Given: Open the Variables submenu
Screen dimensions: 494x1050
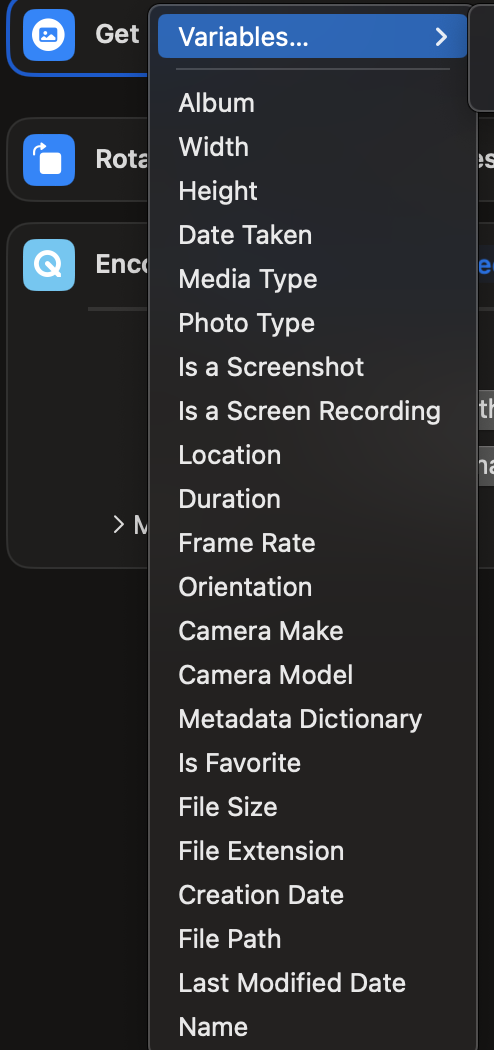Looking at the screenshot, I should pos(312,36).
